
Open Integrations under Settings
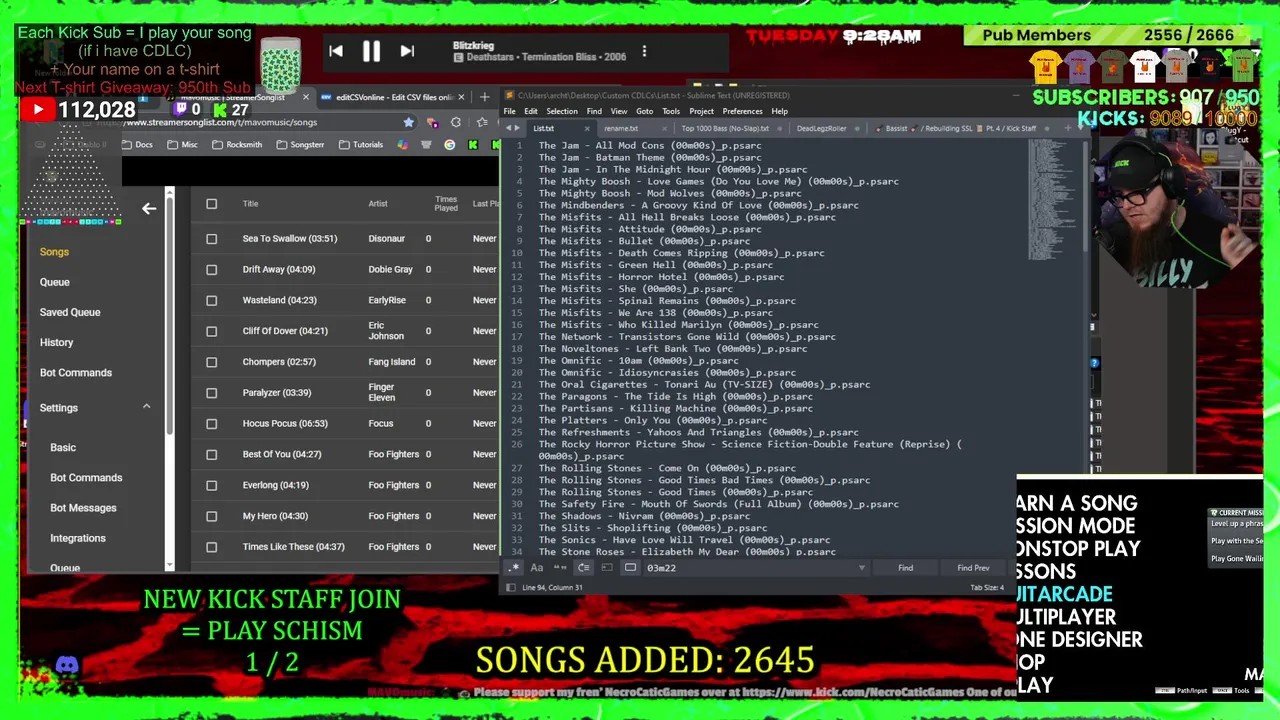(x=78, y=538)
